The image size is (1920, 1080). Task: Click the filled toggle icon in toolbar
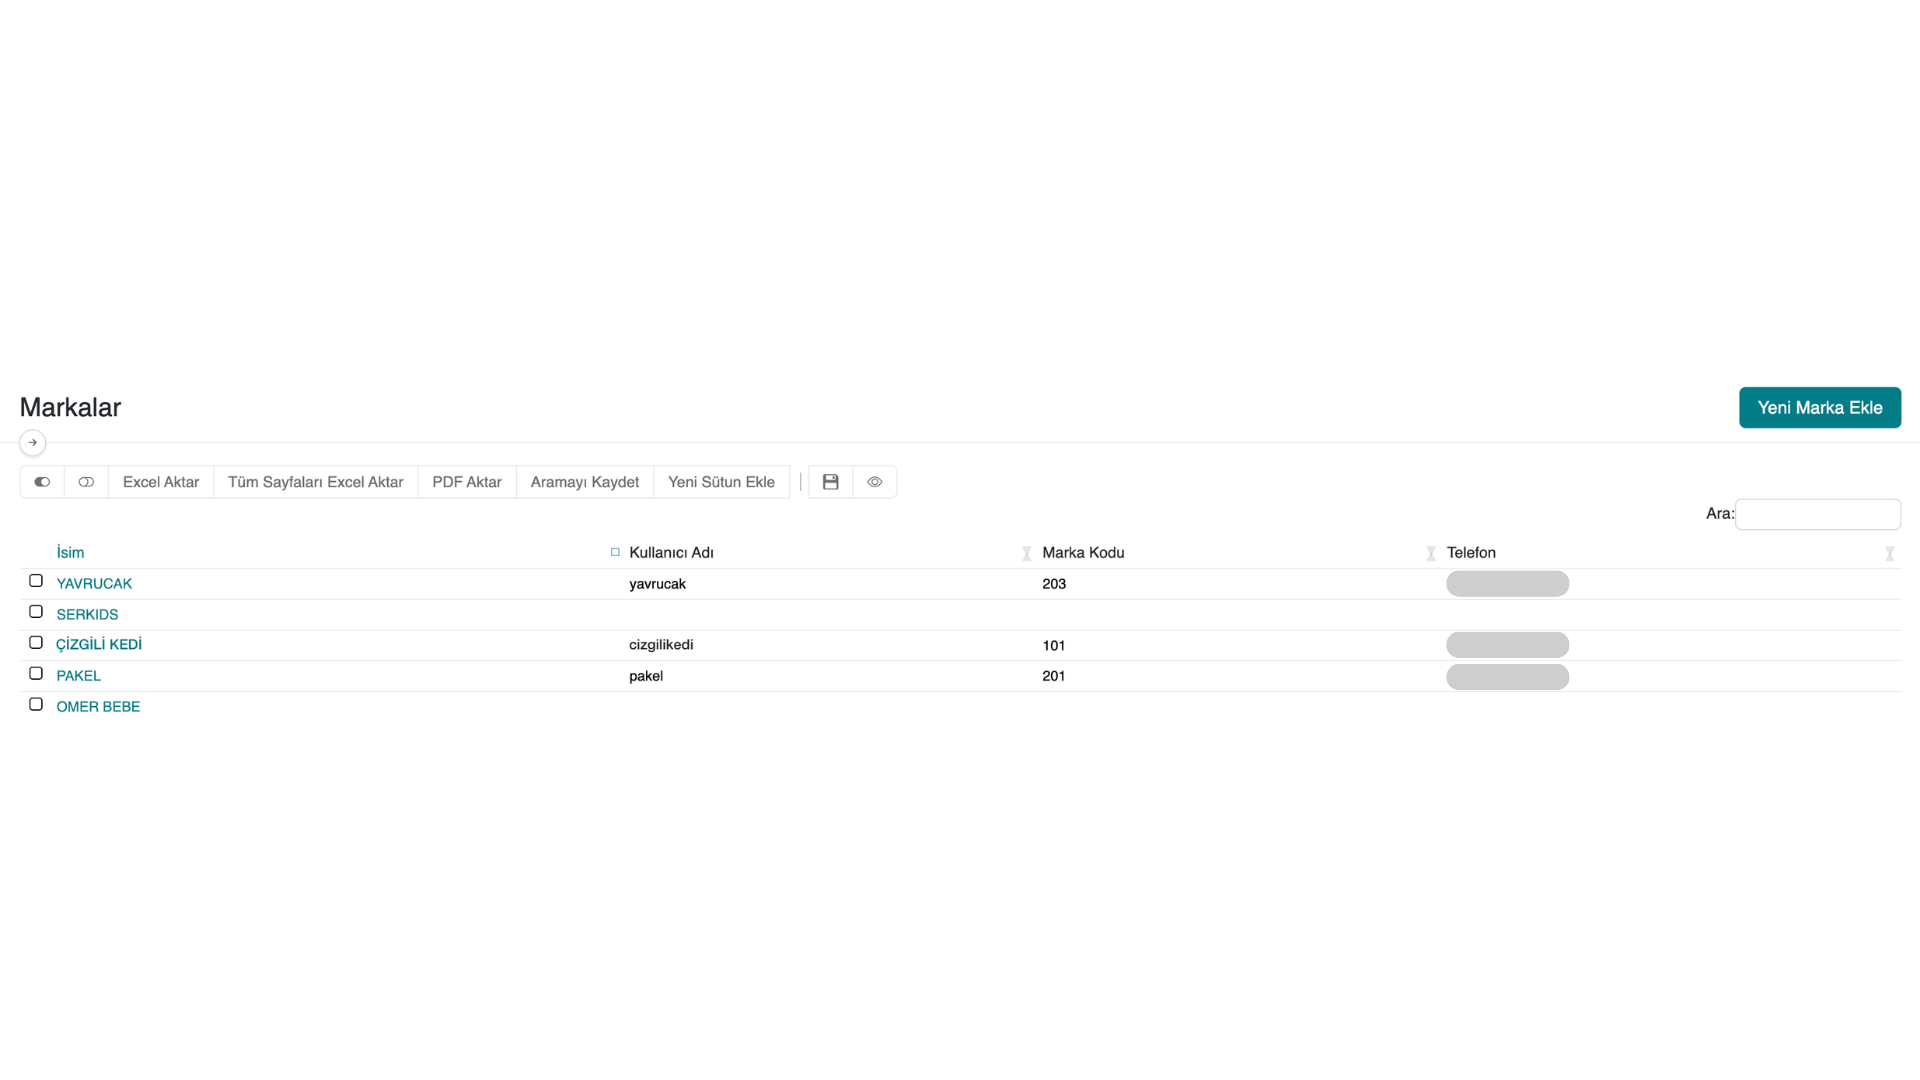coord(42,482)
